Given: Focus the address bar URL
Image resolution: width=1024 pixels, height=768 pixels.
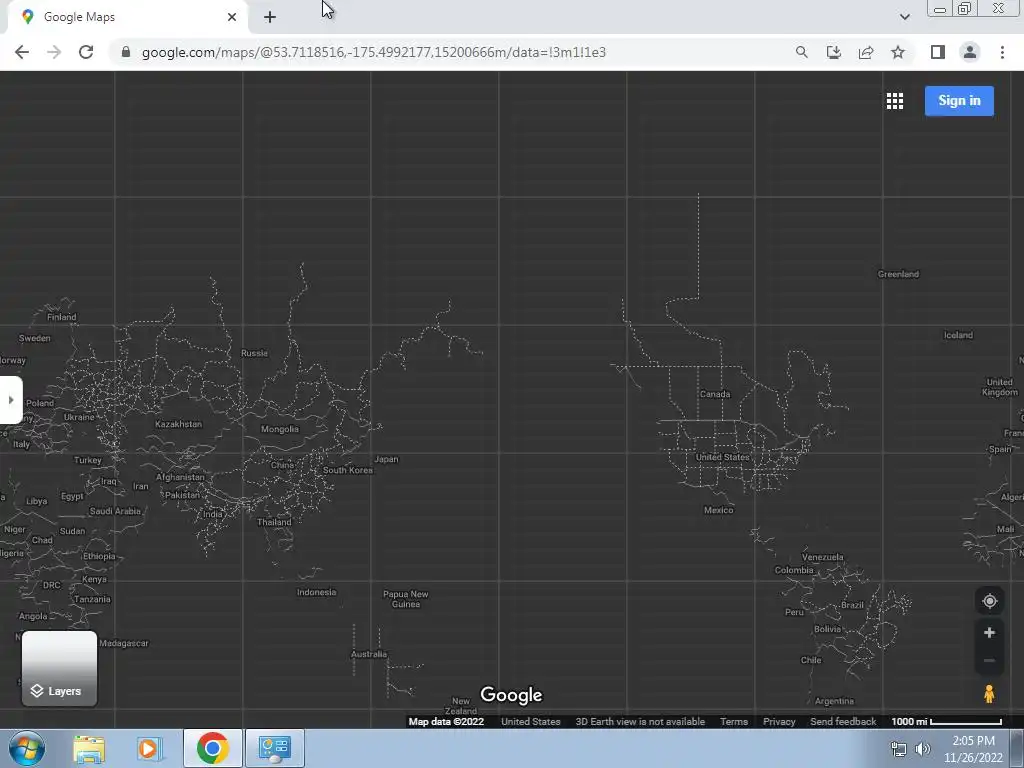Looking at the screenshot, I should pos(374,52).
